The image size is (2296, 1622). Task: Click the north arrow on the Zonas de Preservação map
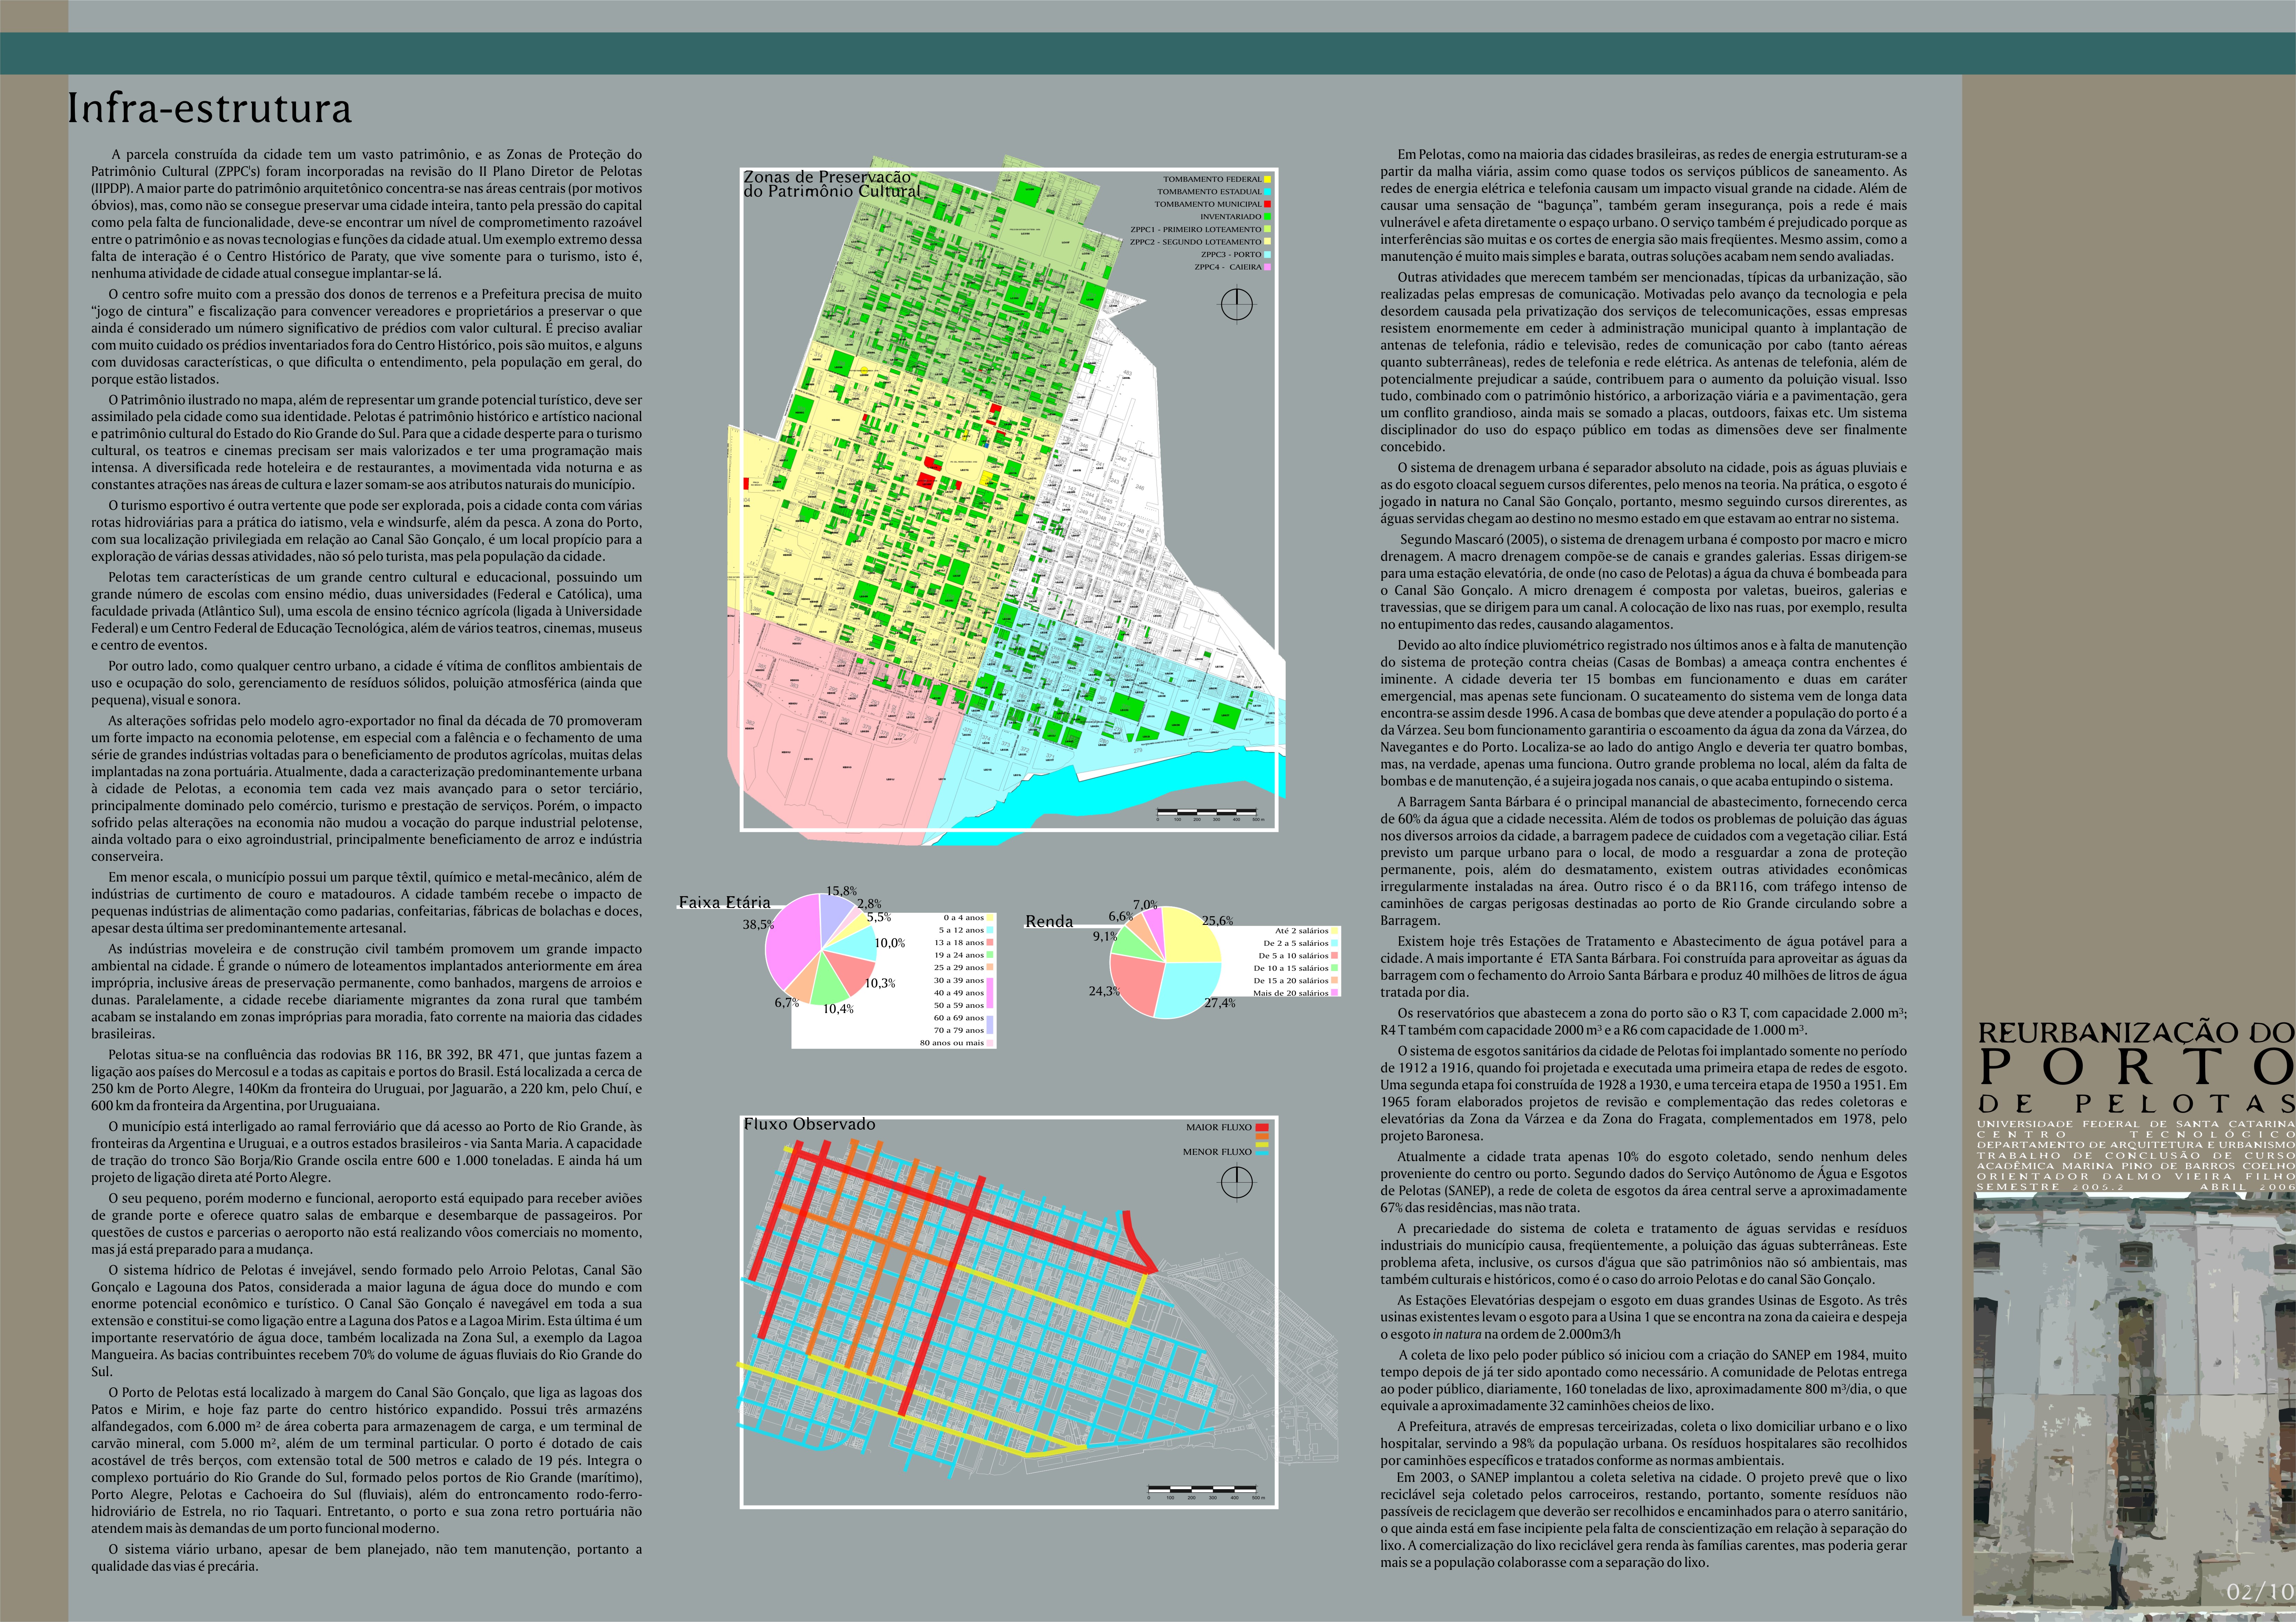[x=1237, y=305]
